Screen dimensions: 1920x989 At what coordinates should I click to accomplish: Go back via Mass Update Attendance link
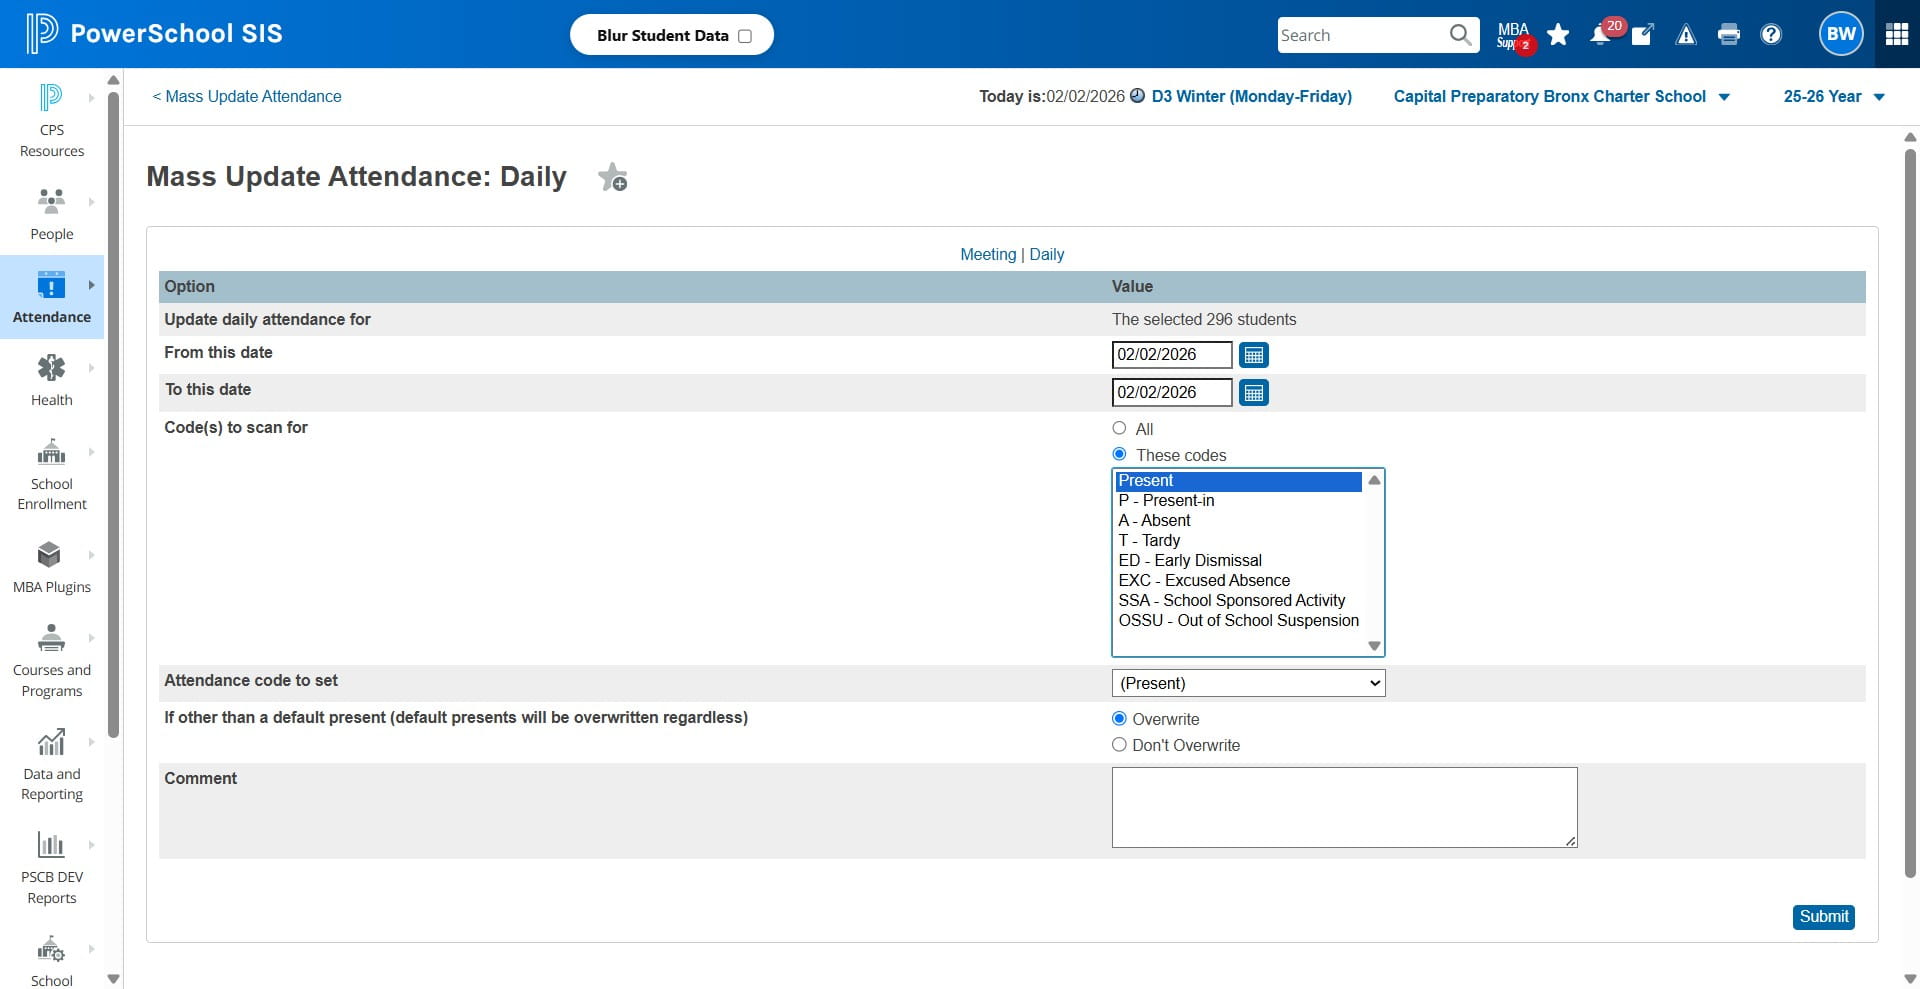(247, 97)
